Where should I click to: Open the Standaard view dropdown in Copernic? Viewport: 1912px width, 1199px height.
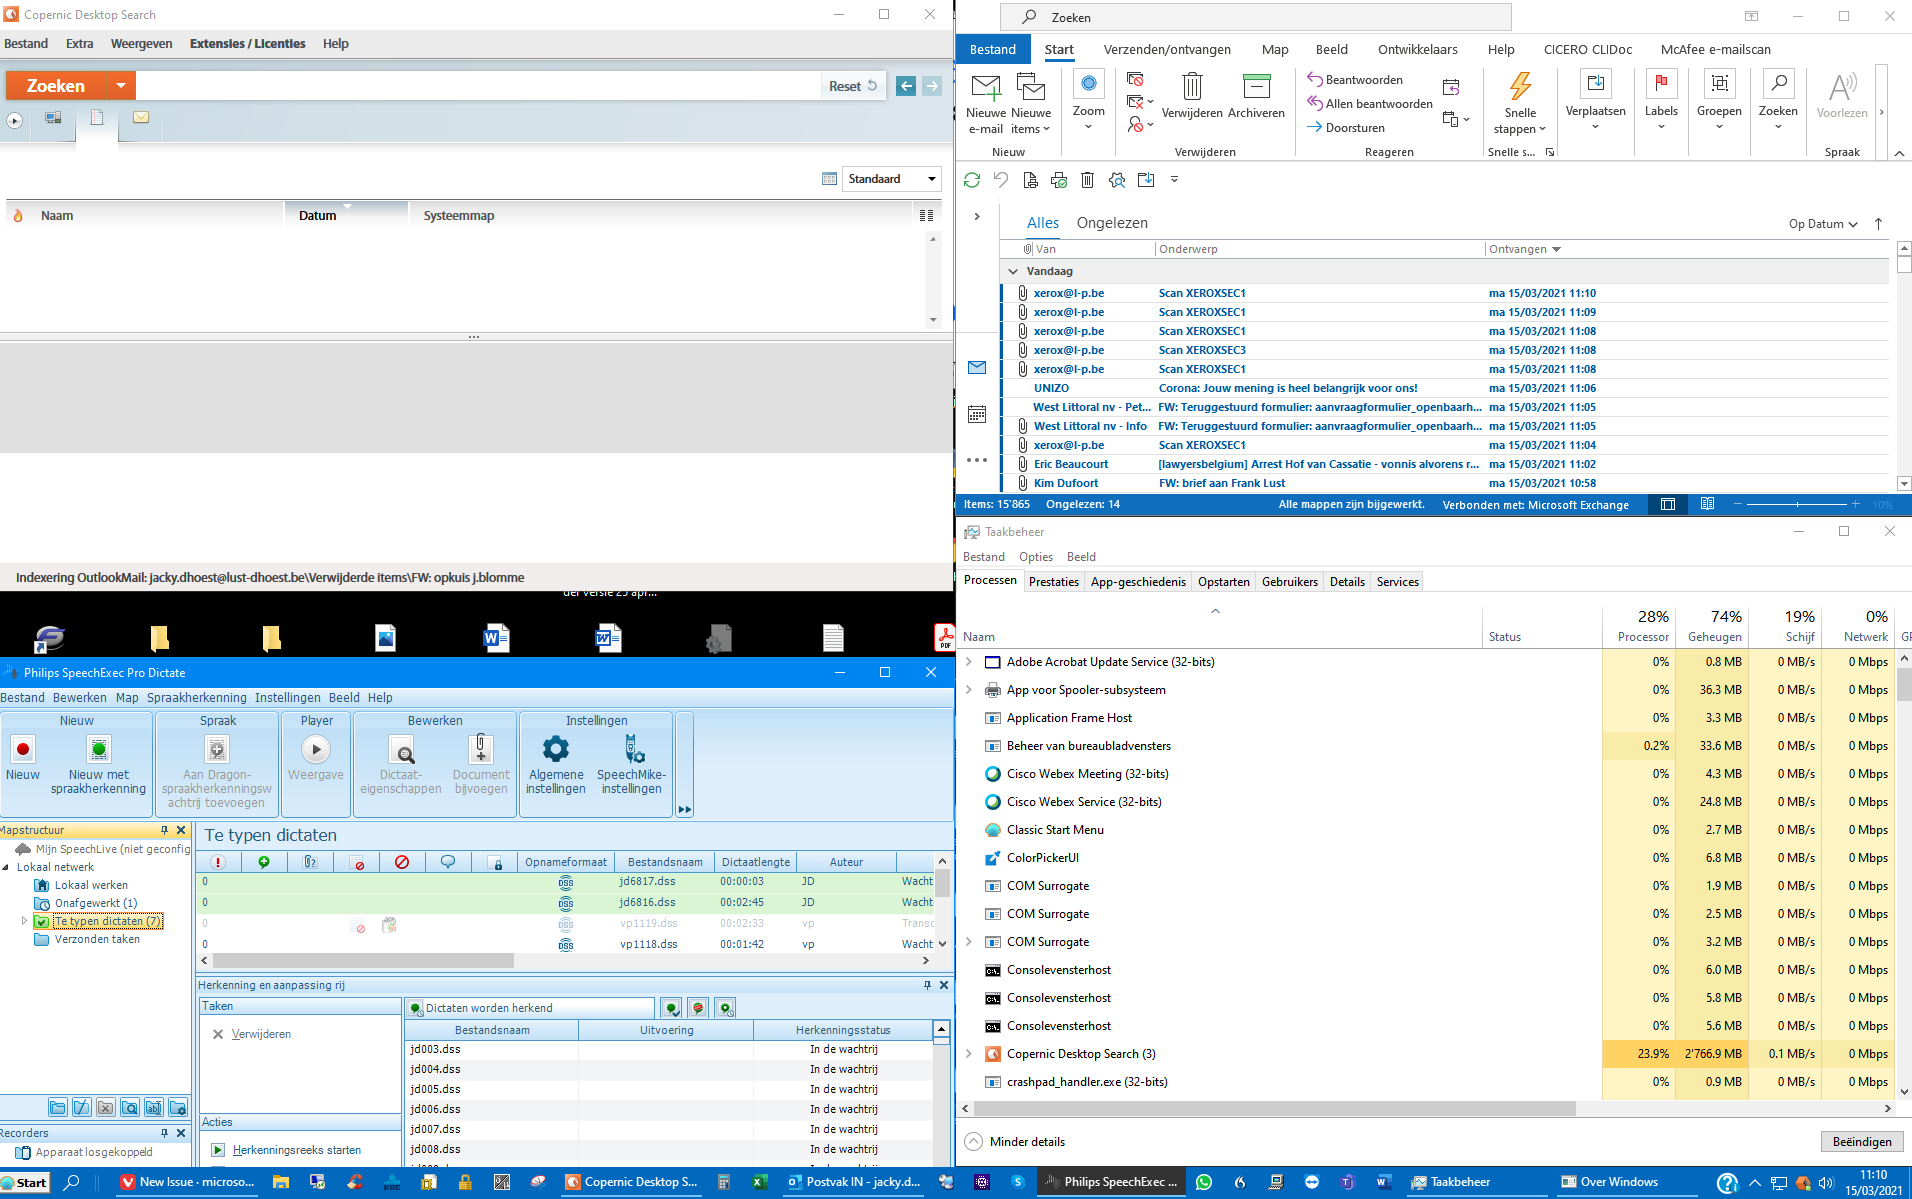pos(892,179)
